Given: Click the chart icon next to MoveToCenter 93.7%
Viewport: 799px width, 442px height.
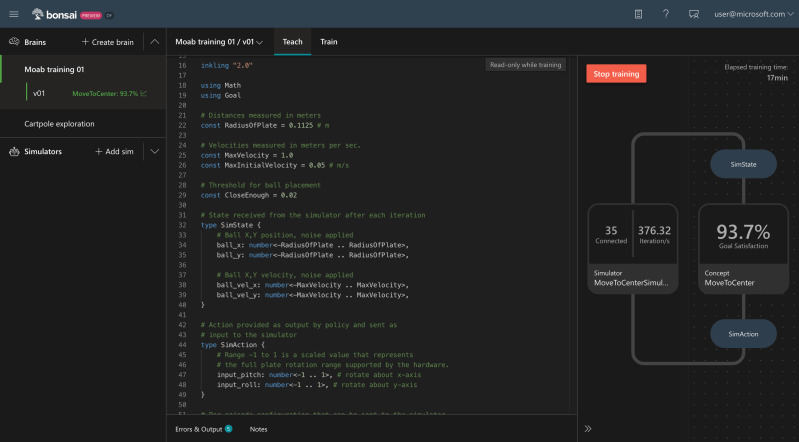Looking at the screenshot, I should click(x=144, y=93).
